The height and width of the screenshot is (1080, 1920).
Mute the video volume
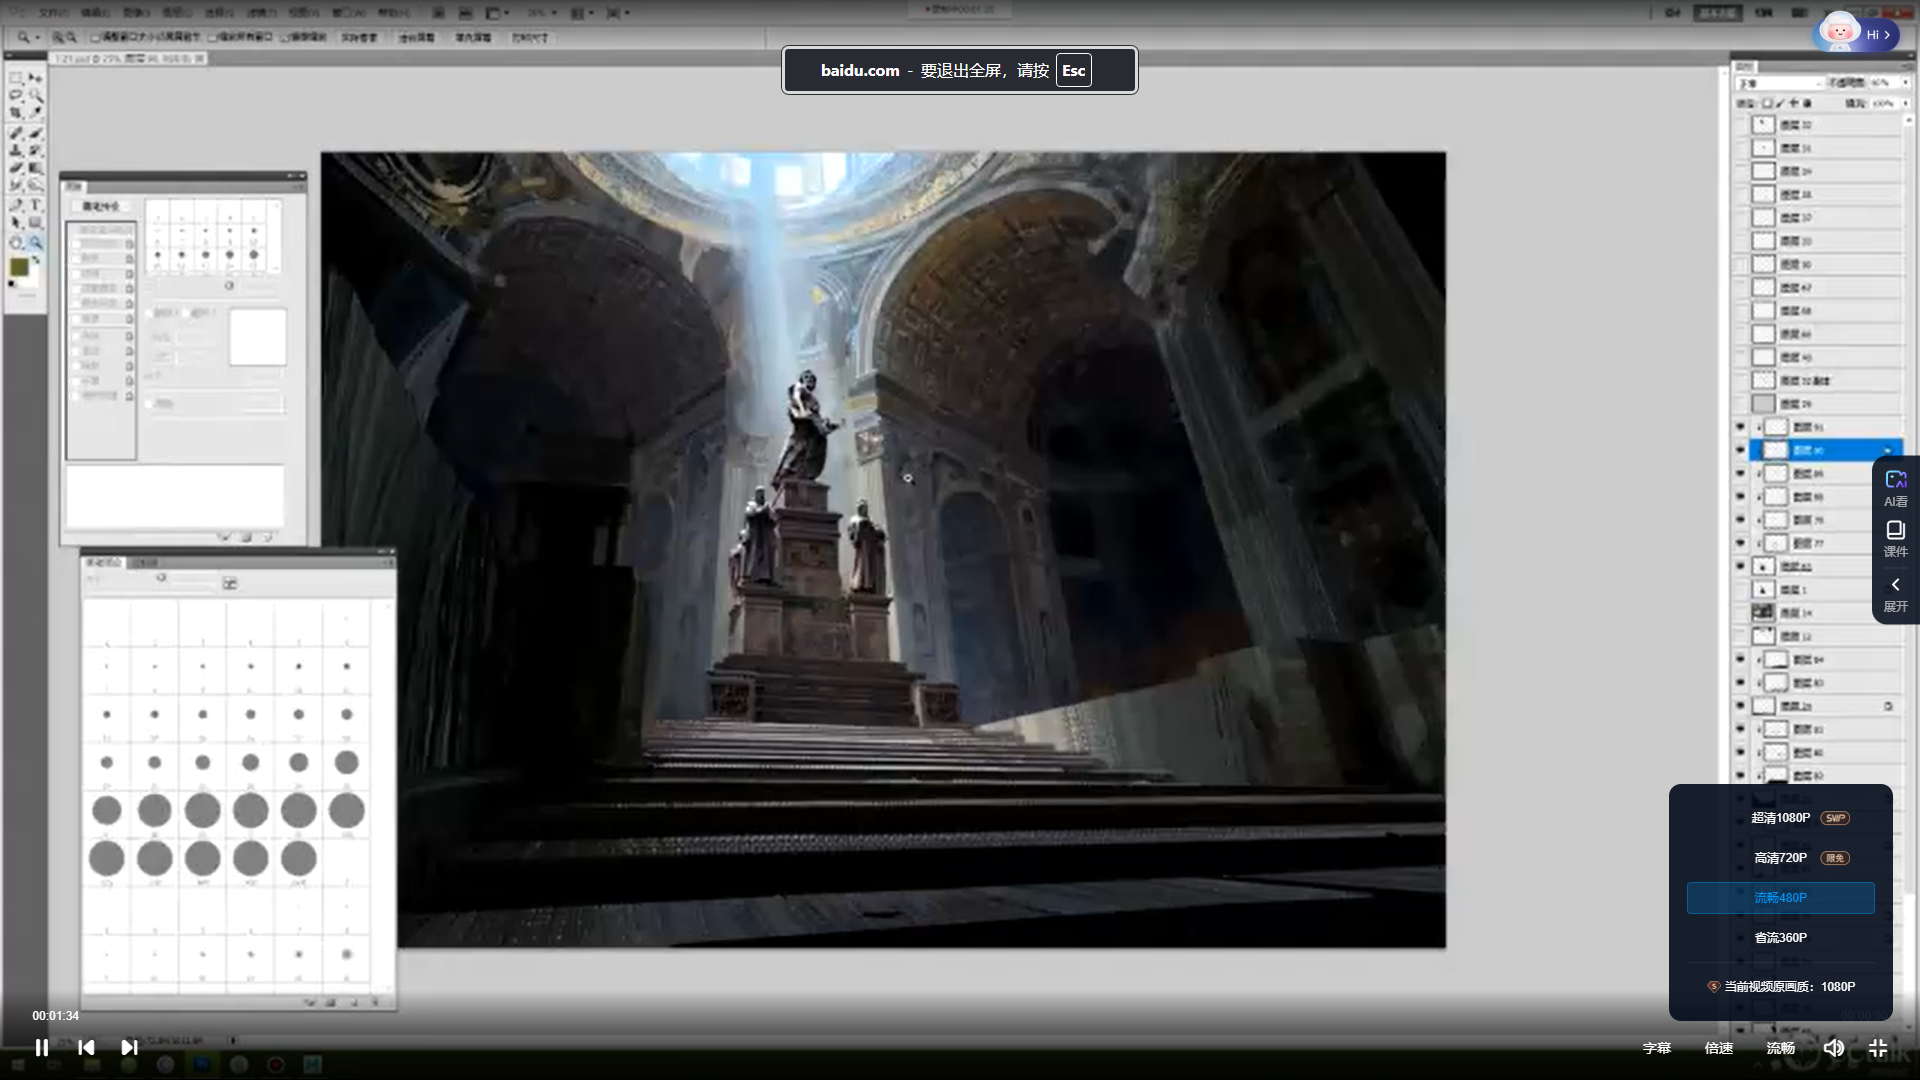pyautogui.click(x=1833, y=1047)
